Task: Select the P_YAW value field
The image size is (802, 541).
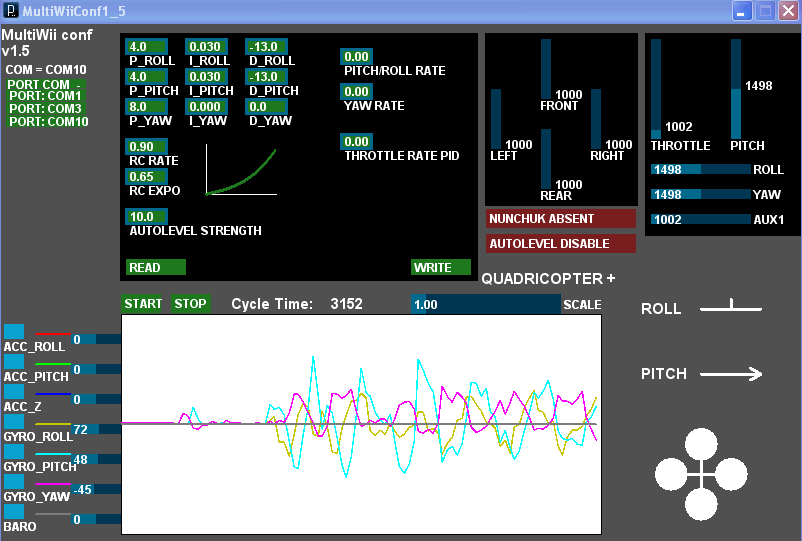Action: (146, 106)
